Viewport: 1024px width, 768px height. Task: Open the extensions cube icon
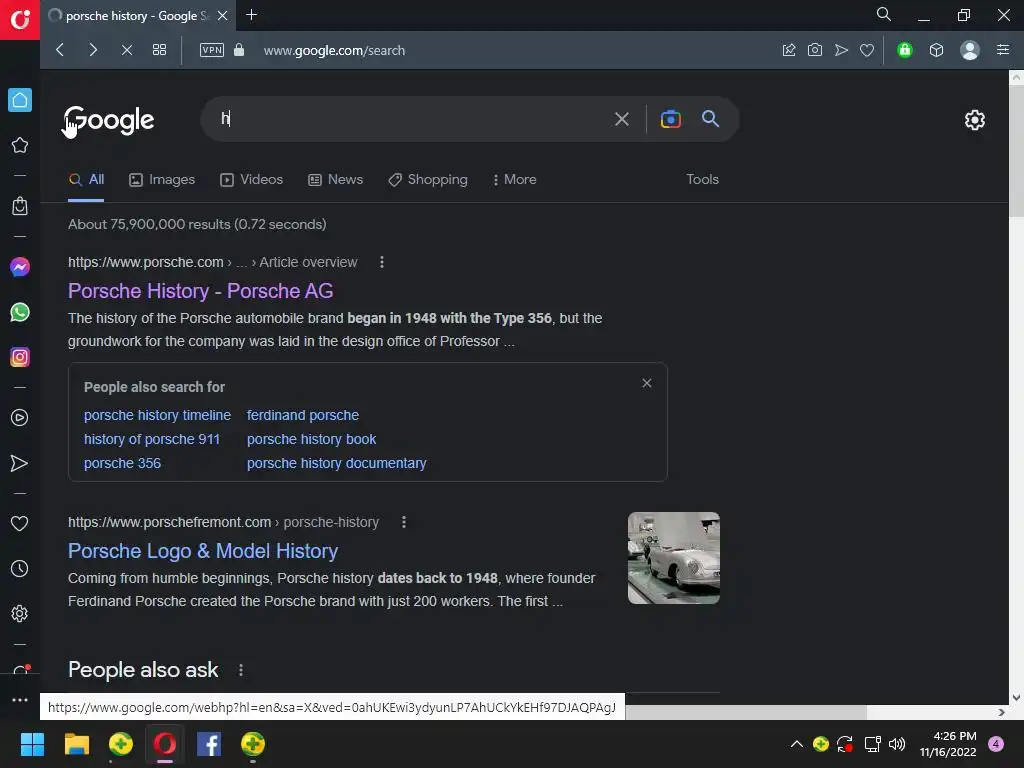point(936,50)
